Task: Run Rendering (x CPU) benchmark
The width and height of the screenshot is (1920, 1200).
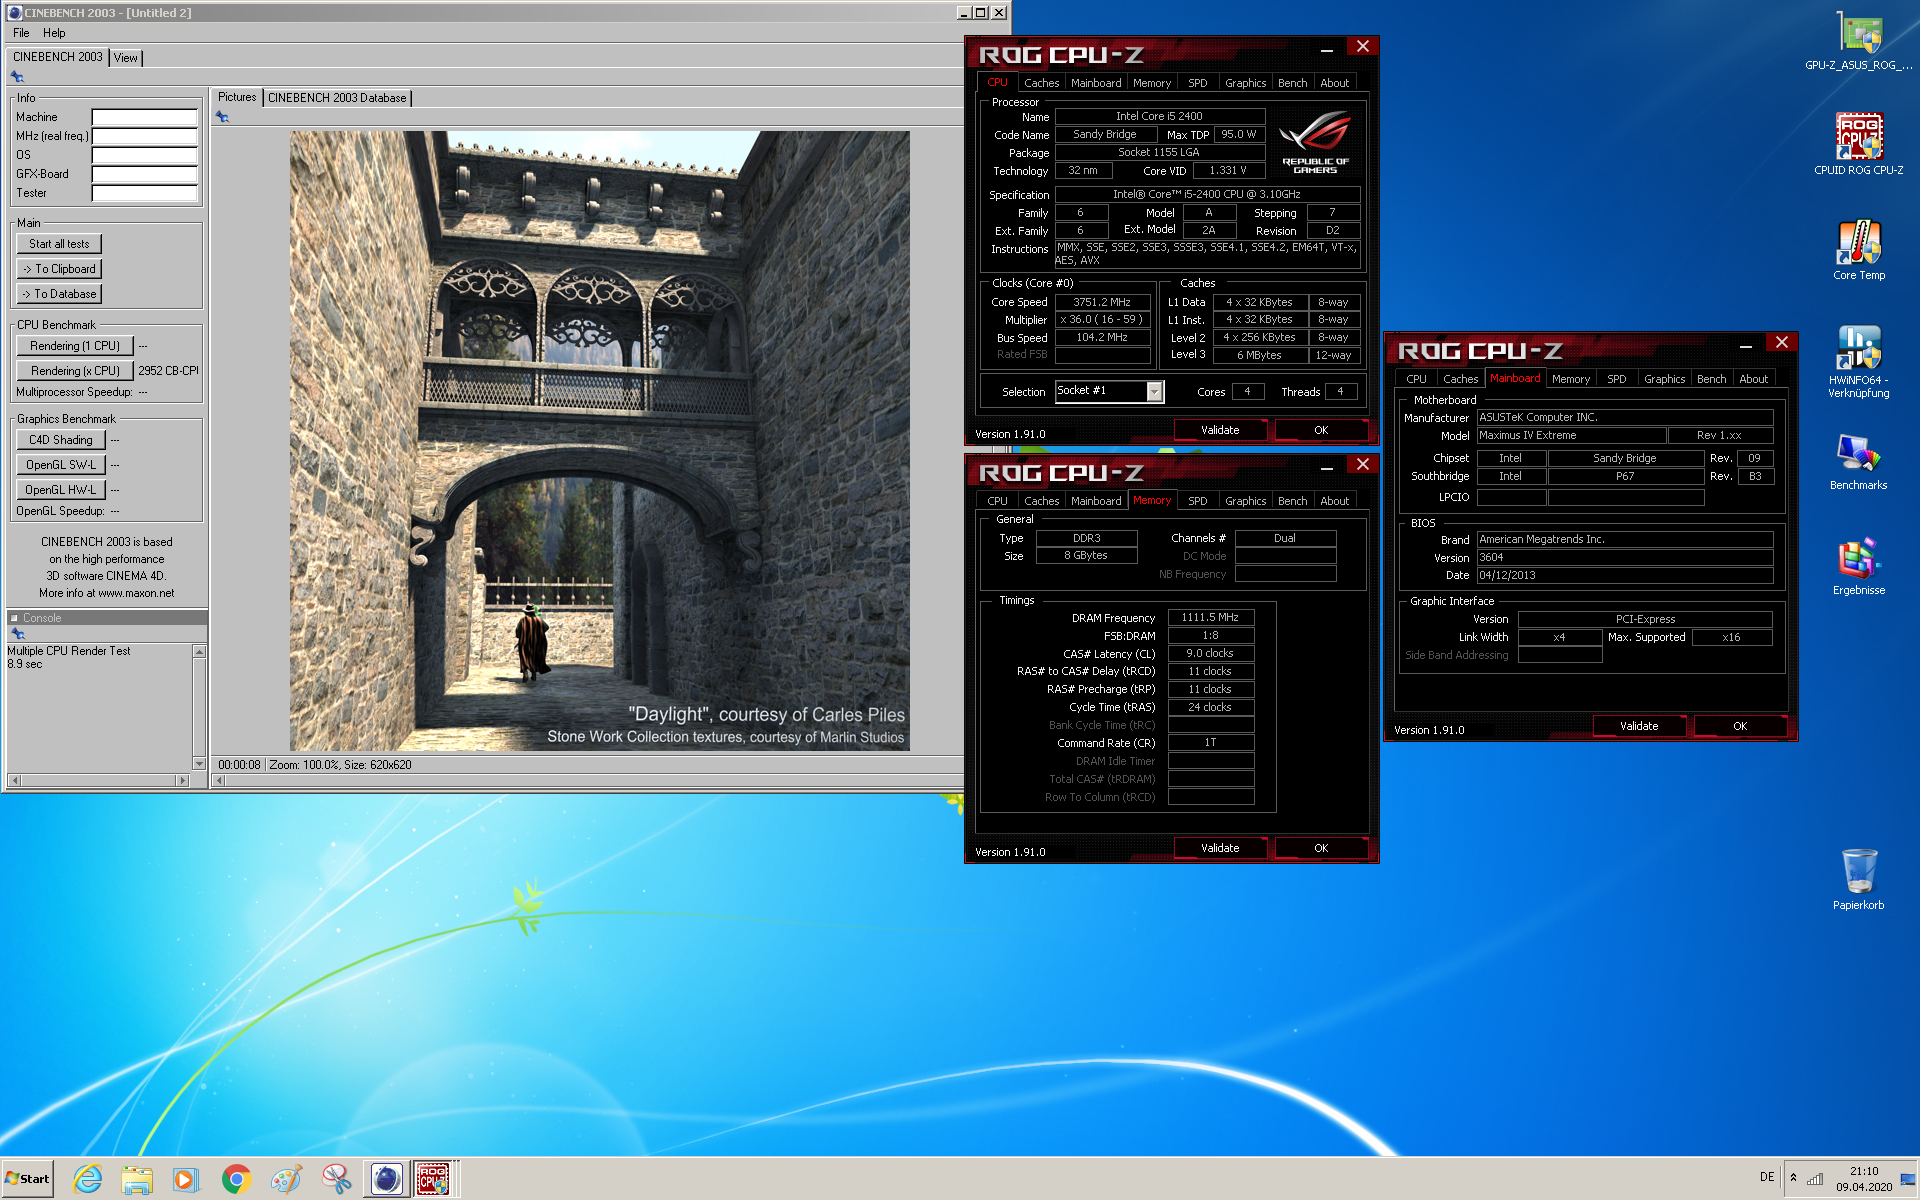Action: pyautogui.click(x=75, y=371)
